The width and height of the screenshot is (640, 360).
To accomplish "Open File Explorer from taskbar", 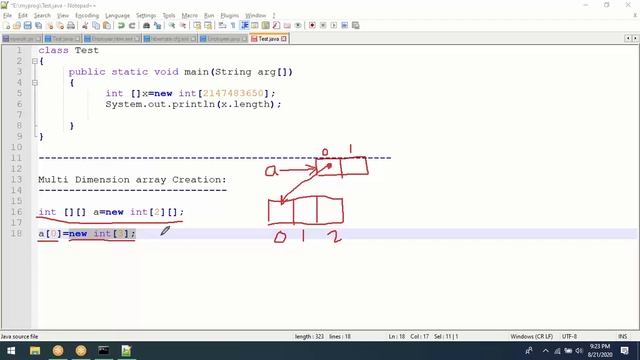I will point(35,351).
